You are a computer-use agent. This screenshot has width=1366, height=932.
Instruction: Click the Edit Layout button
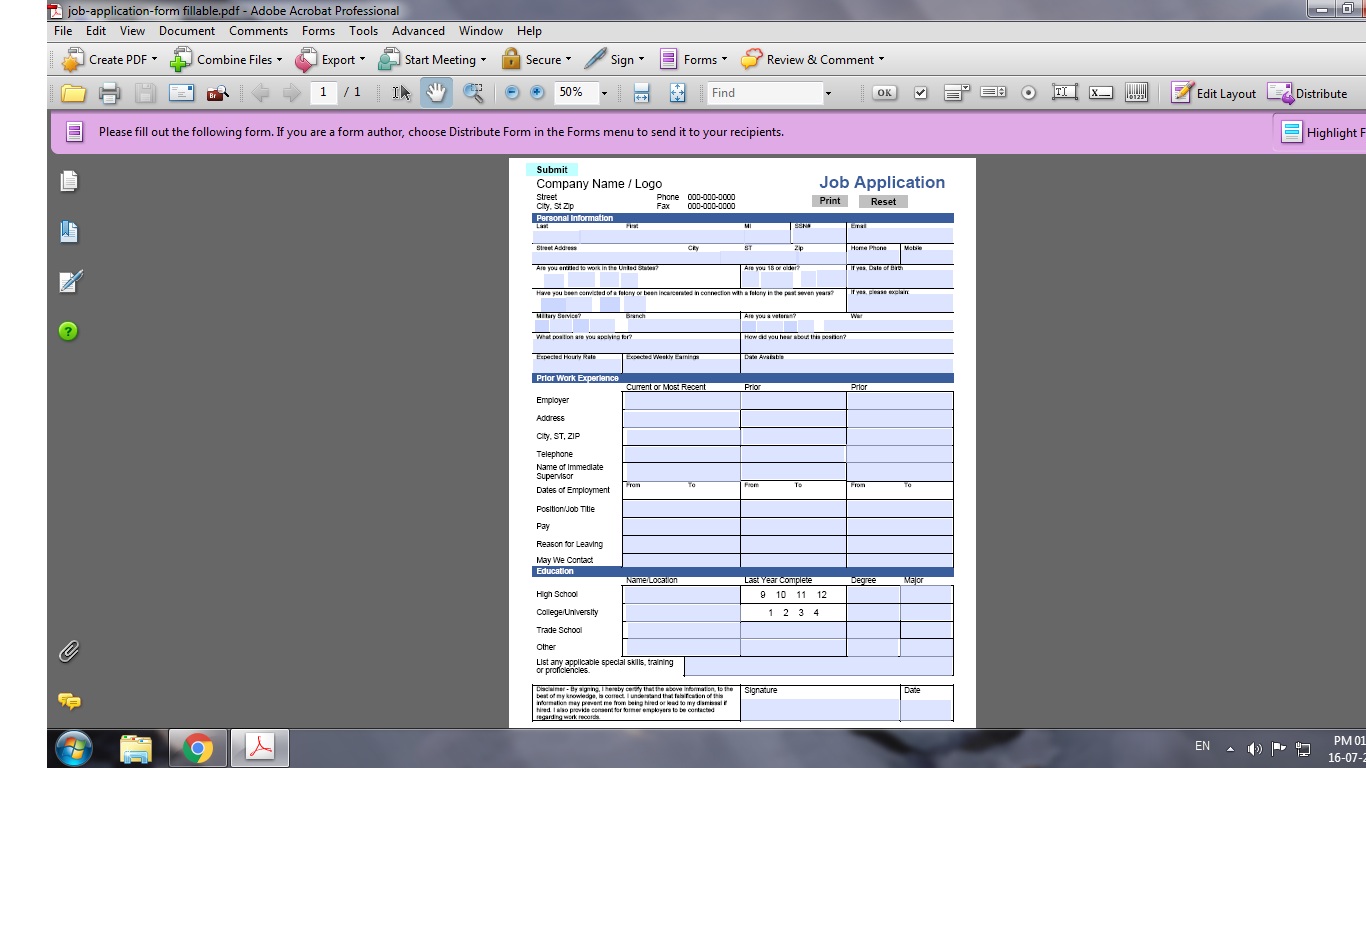tap(1213, 93)
